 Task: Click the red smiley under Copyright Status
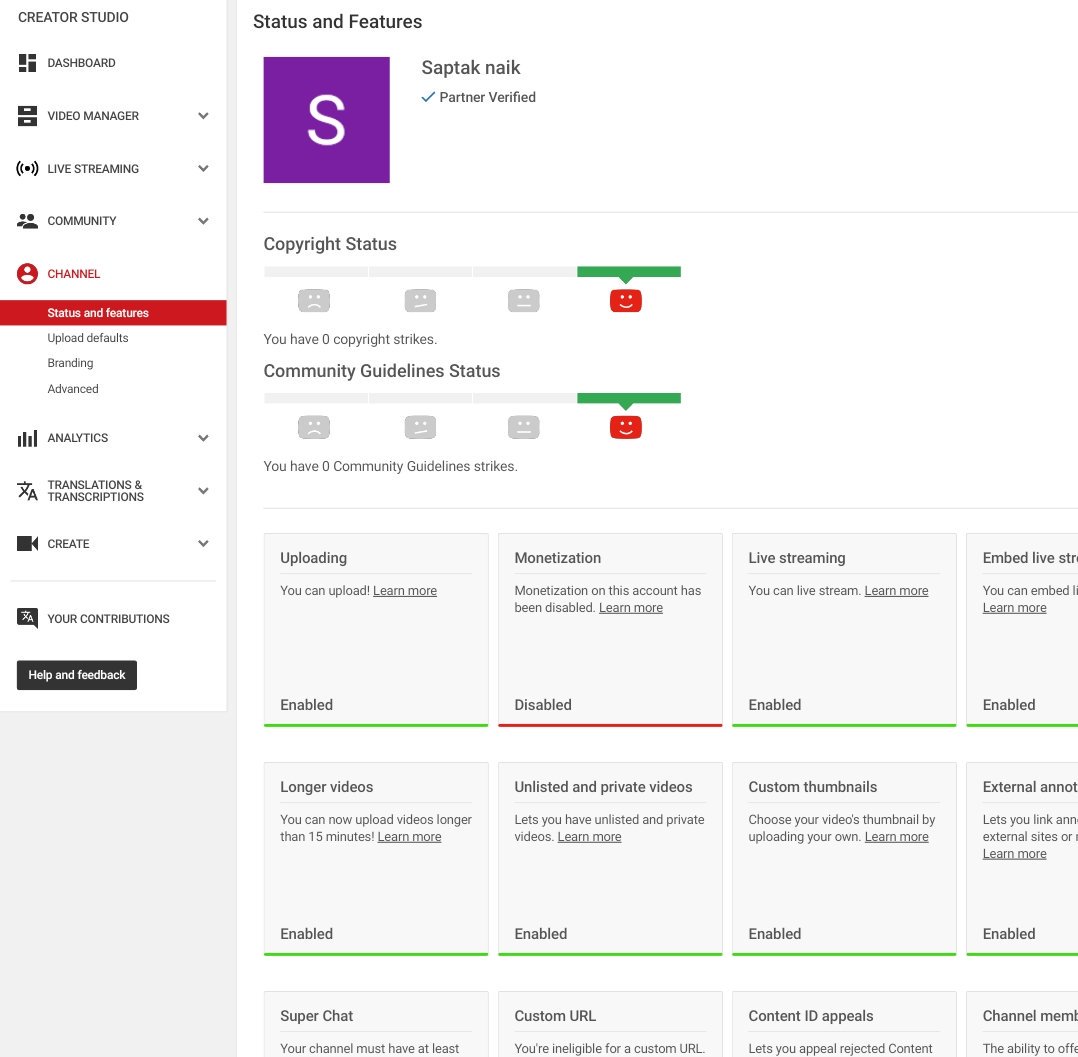tap(626, 301)
